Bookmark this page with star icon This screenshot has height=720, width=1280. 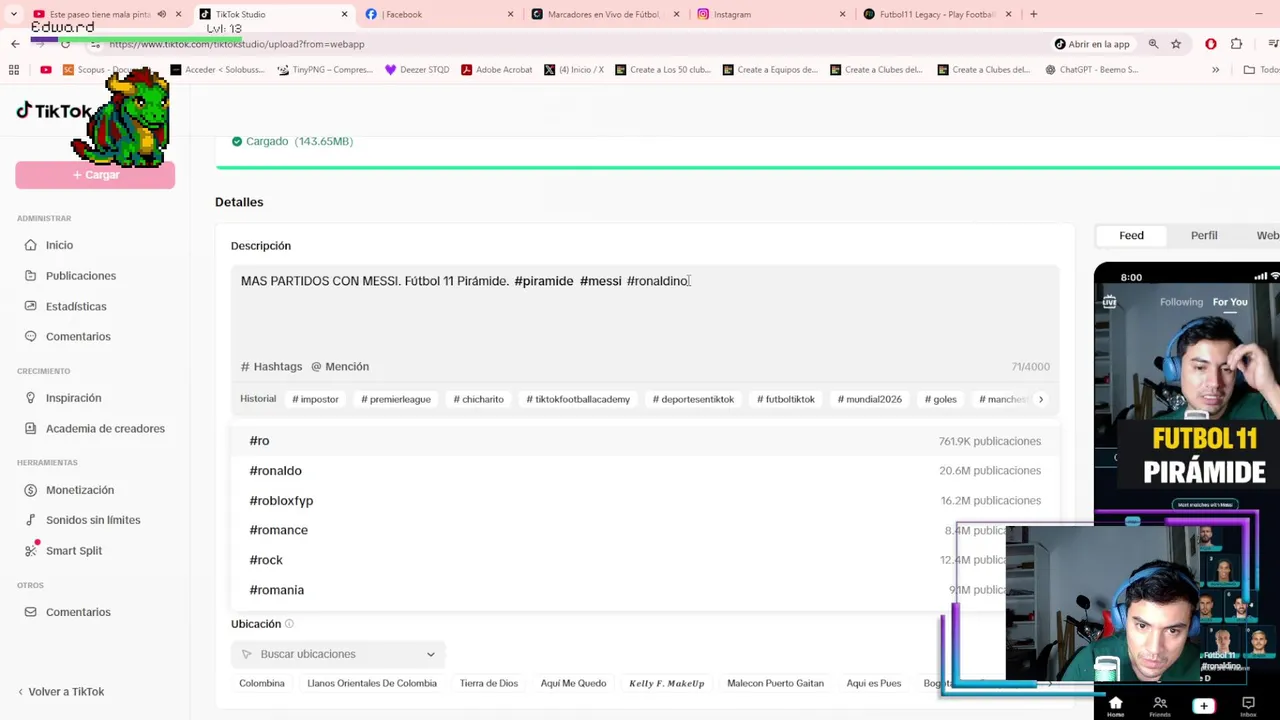coord(1176,44)
